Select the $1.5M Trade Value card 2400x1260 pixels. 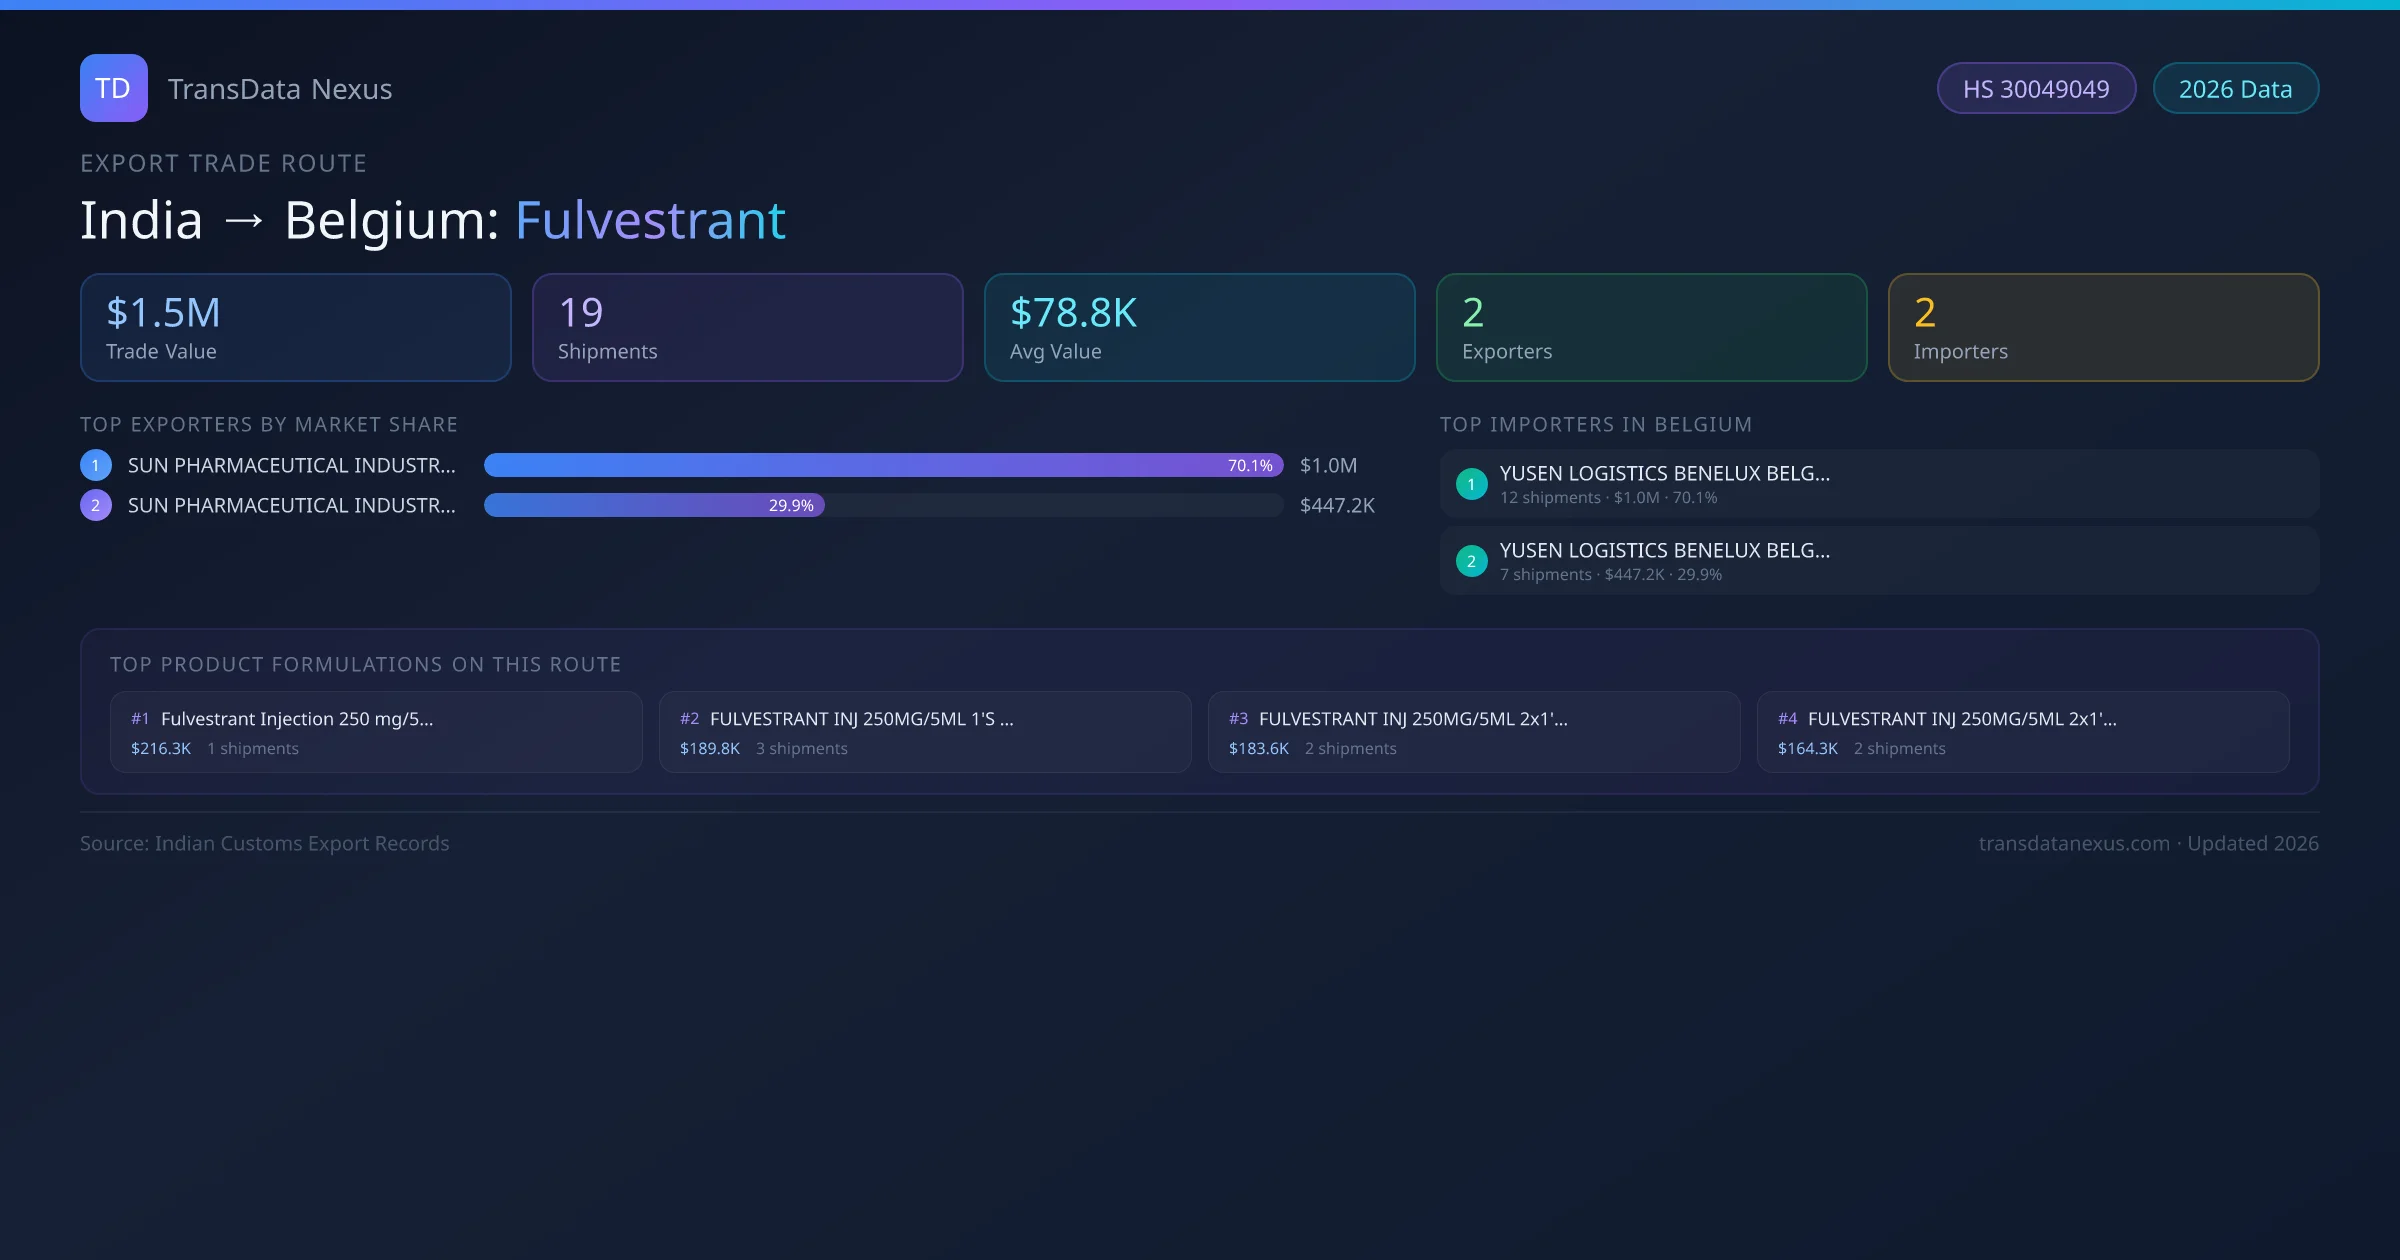(x=295, y=328)
